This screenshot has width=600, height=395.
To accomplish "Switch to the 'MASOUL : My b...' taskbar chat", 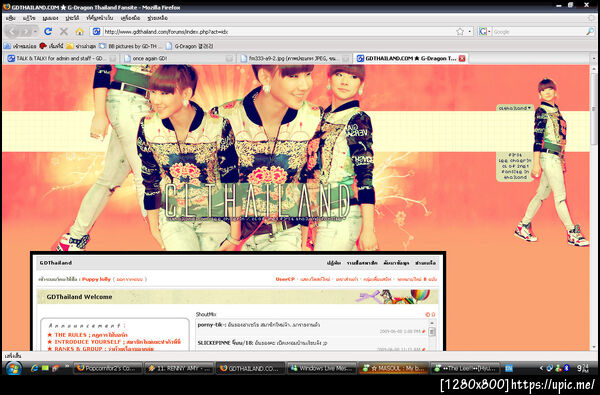I will [393, 368].
